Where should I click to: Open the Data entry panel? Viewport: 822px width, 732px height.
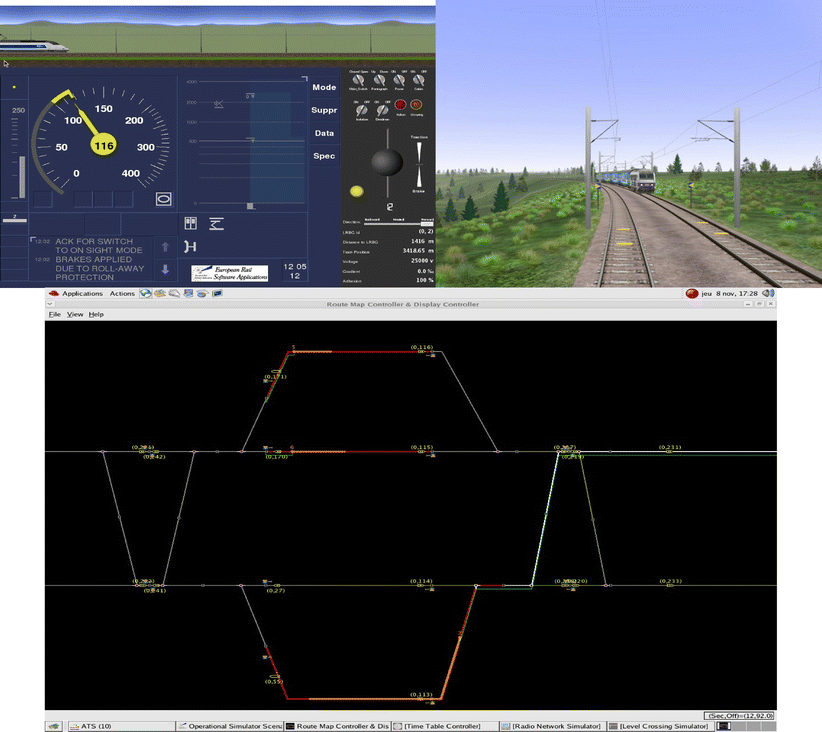(x=323, y=133)
